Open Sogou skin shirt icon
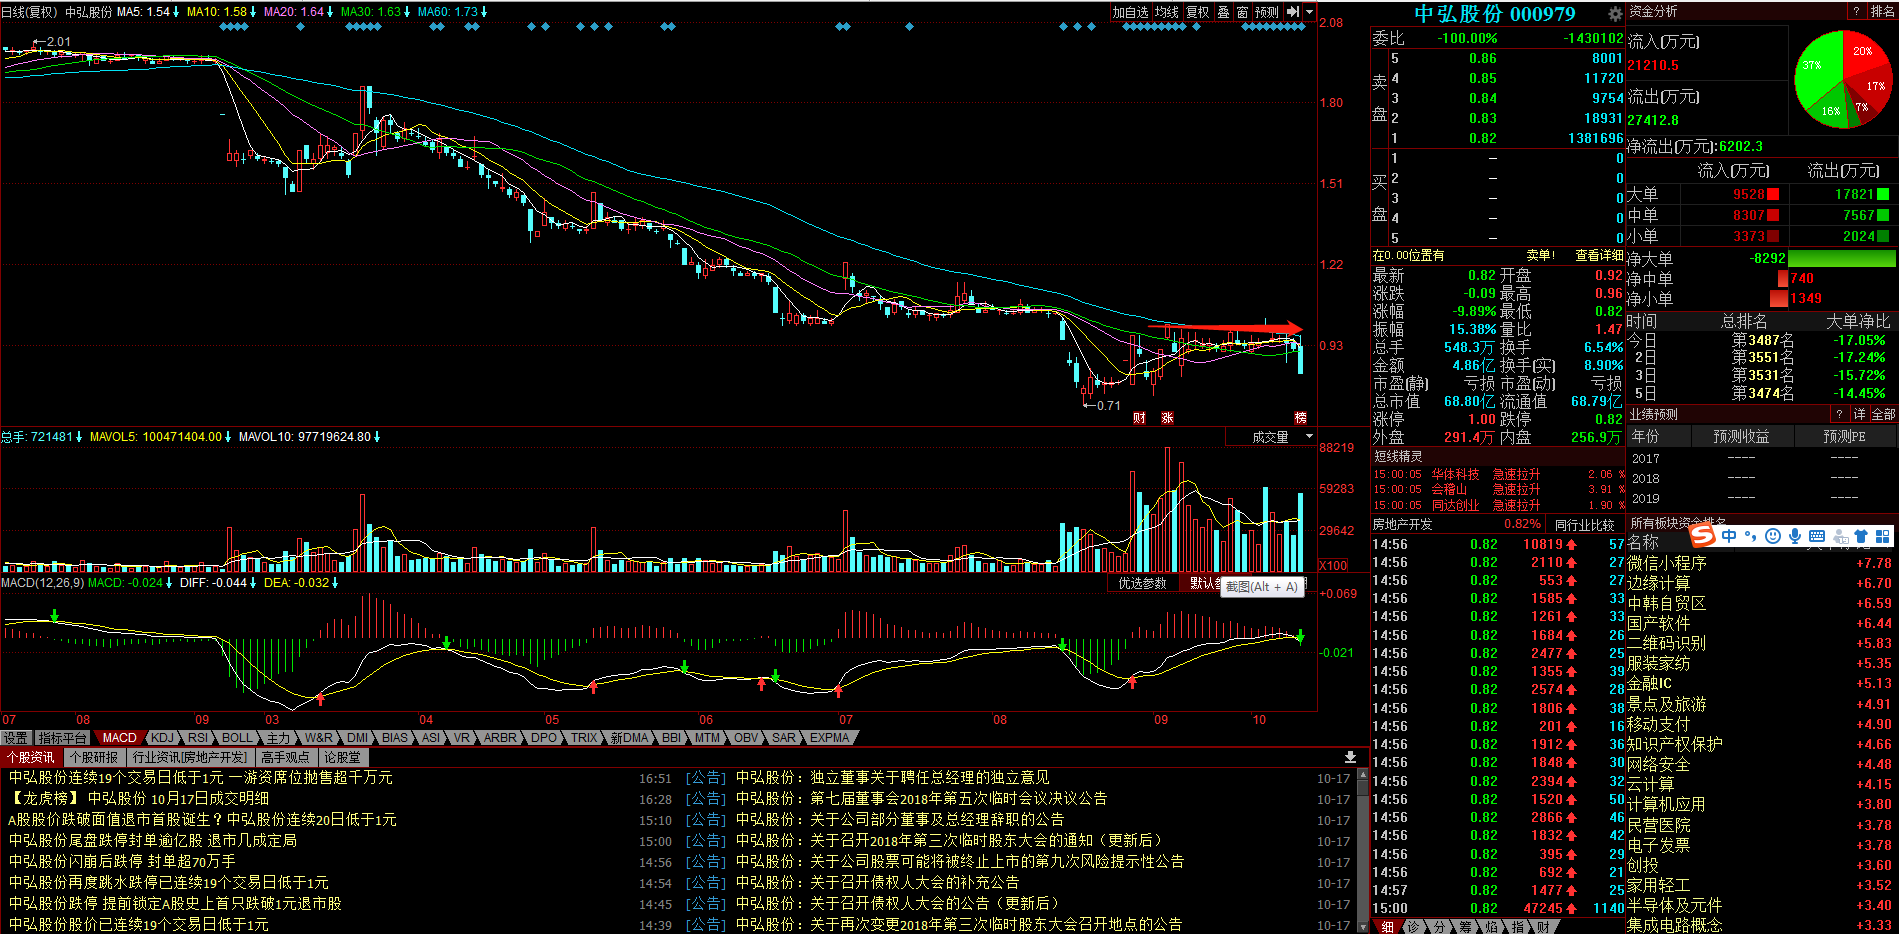 1861,536
